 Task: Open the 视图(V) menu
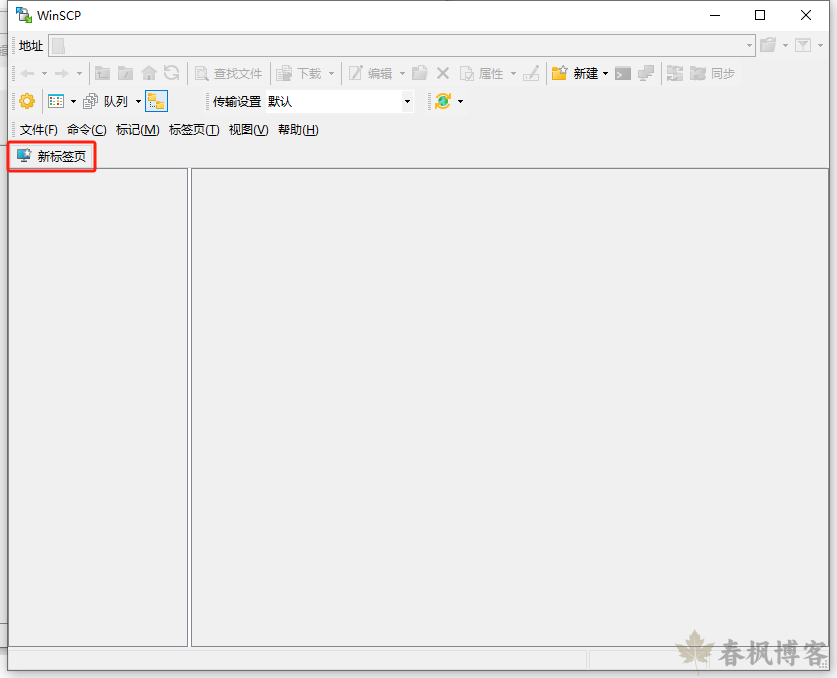click(248, 130)
